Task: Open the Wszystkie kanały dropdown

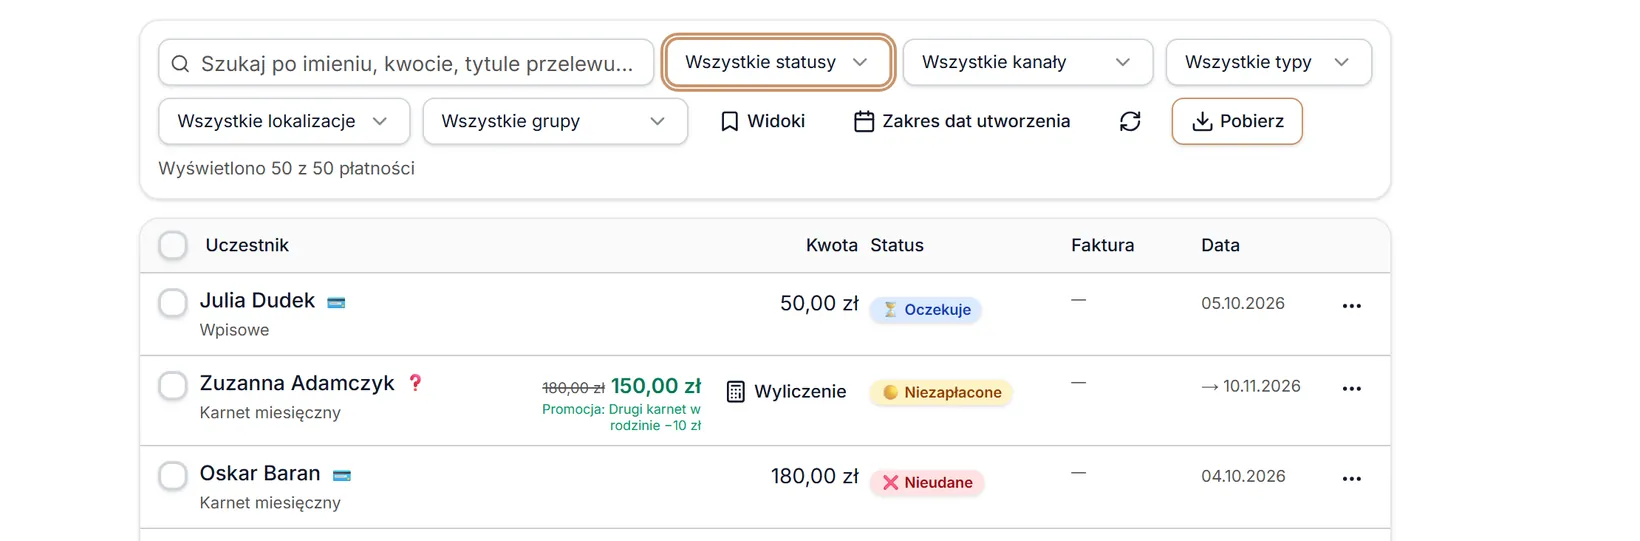Action: (1028, 62)
